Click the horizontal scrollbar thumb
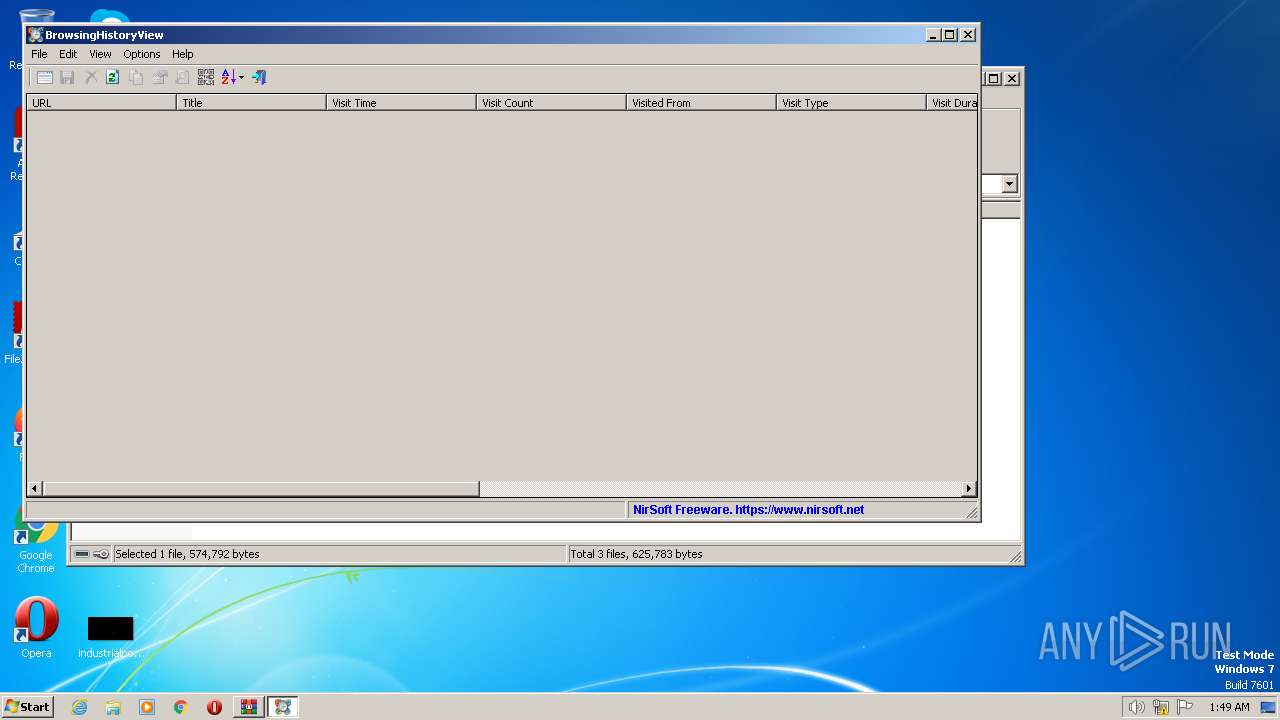1280x720 pixels. pyautogui.click(x=261, y=488)
